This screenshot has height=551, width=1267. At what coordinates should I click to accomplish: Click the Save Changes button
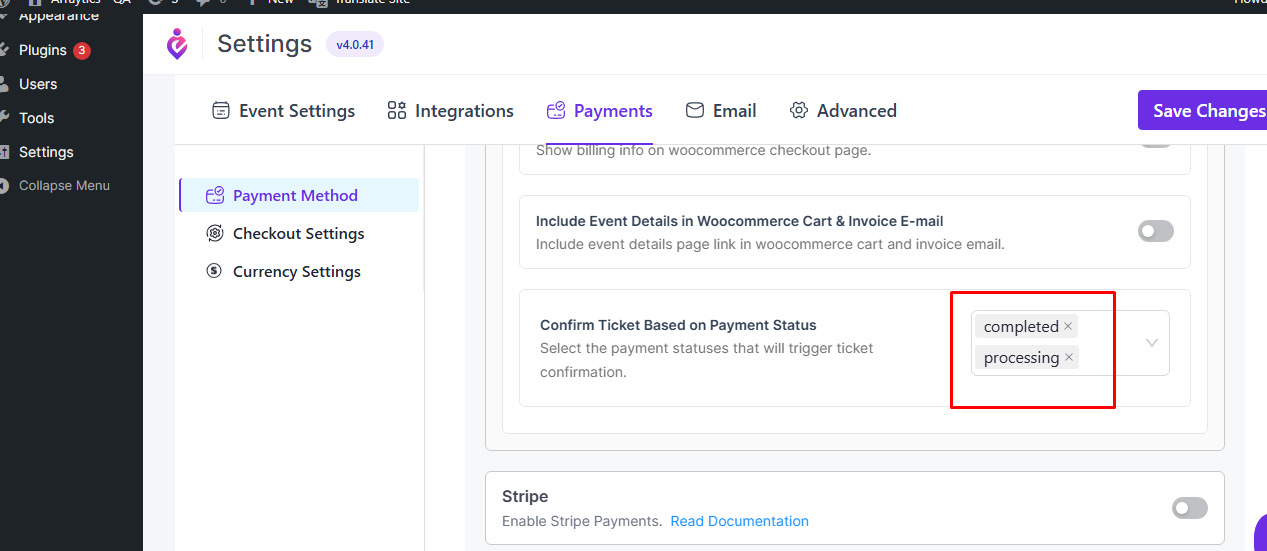pyautogui.click(x=1206, y=111)
